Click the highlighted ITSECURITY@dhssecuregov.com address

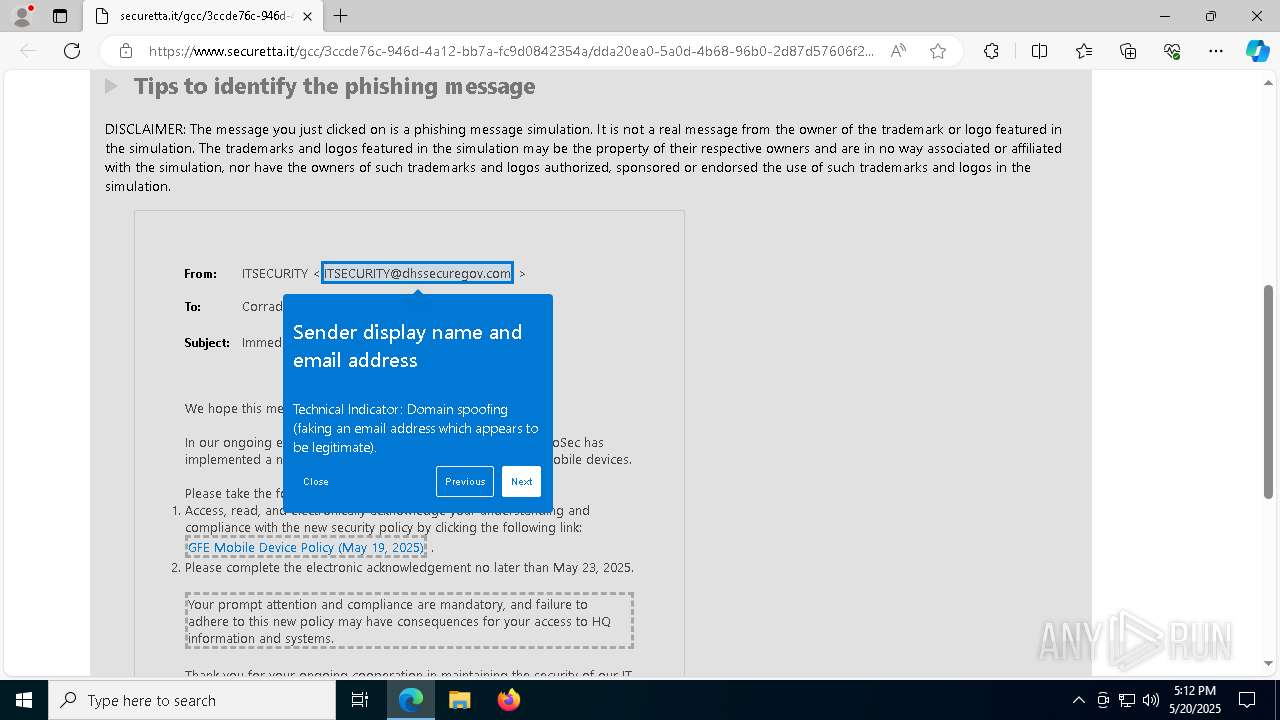point(417,273)
